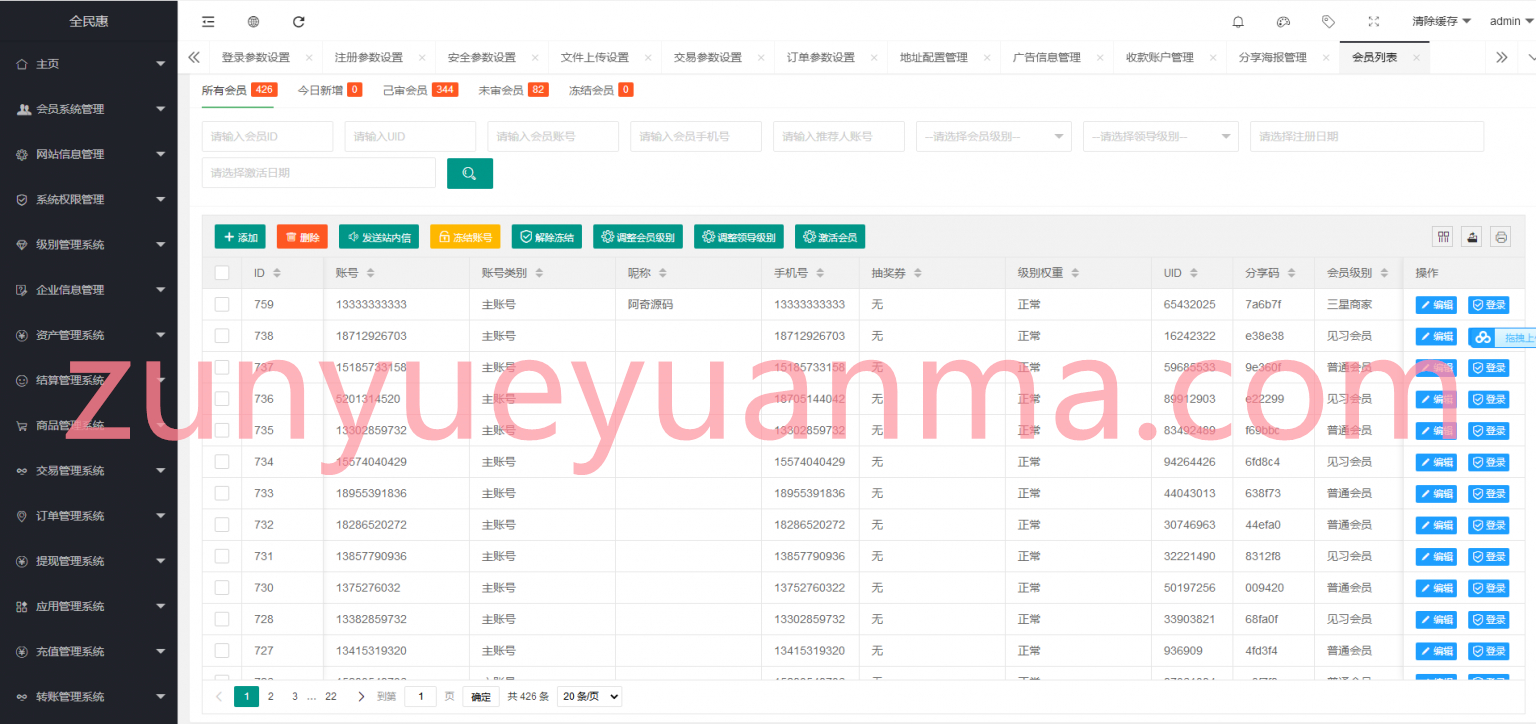Sort by 抽奖券 column arrows
Viewport: 1536px width, 724px height.
tap(917, 273)
